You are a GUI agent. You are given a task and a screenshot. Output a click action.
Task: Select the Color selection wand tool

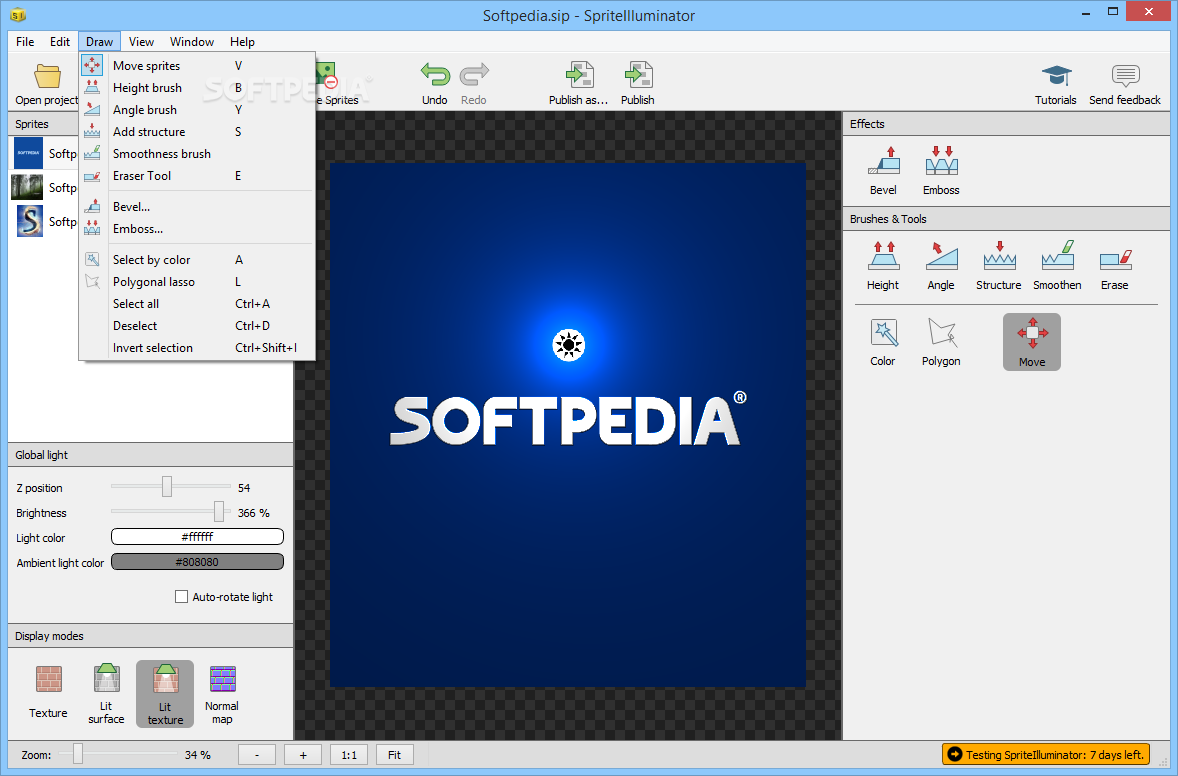click(884, 332)
